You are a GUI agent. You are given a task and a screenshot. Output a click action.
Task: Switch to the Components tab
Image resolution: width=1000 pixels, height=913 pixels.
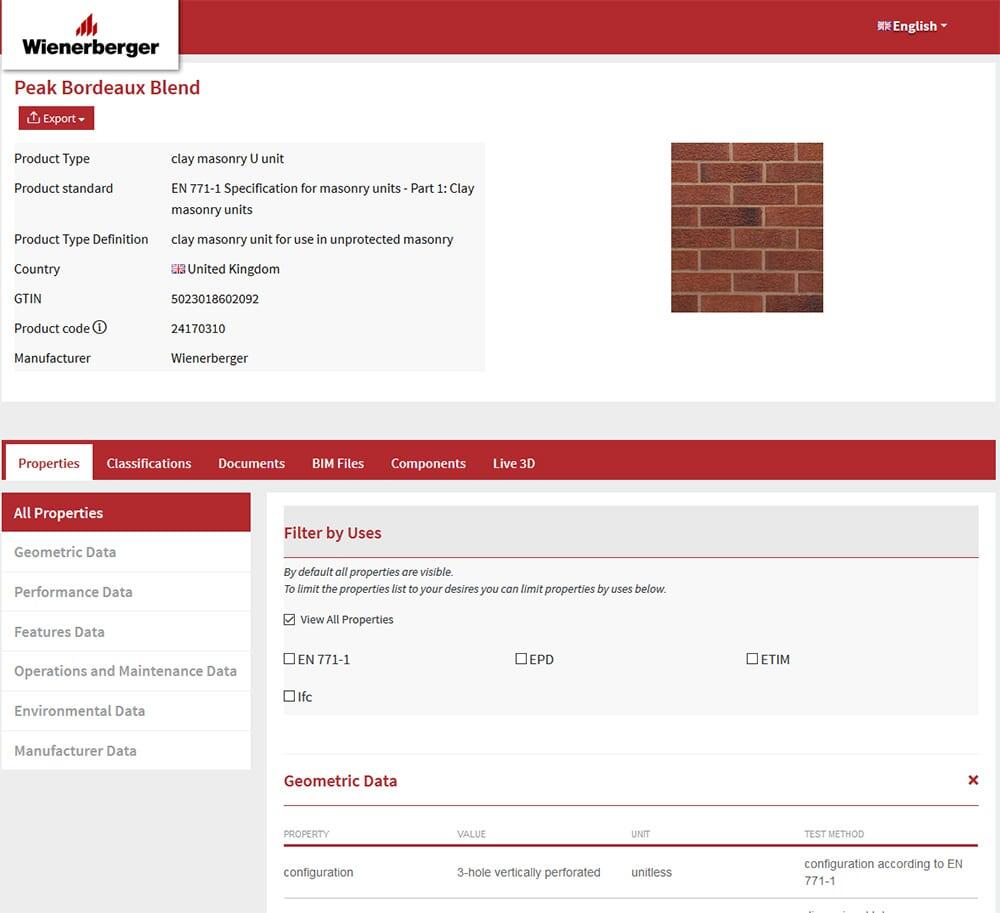pos(429,464)
